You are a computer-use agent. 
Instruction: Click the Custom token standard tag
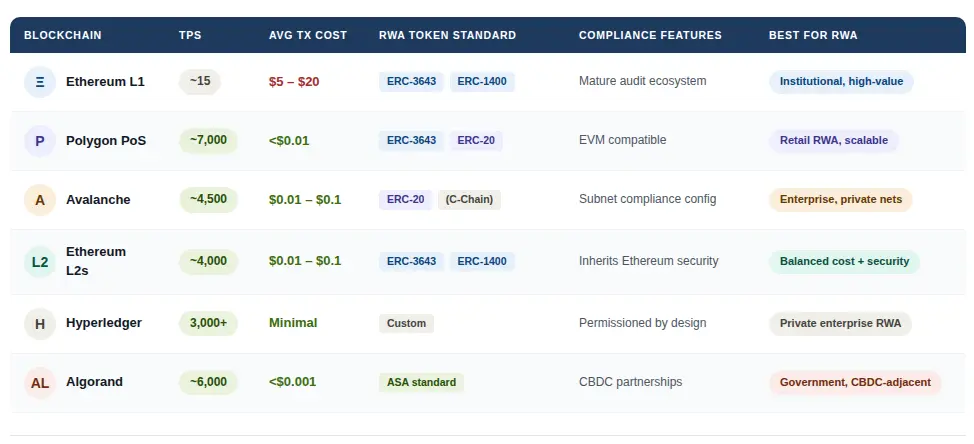(x=406, y=323)
